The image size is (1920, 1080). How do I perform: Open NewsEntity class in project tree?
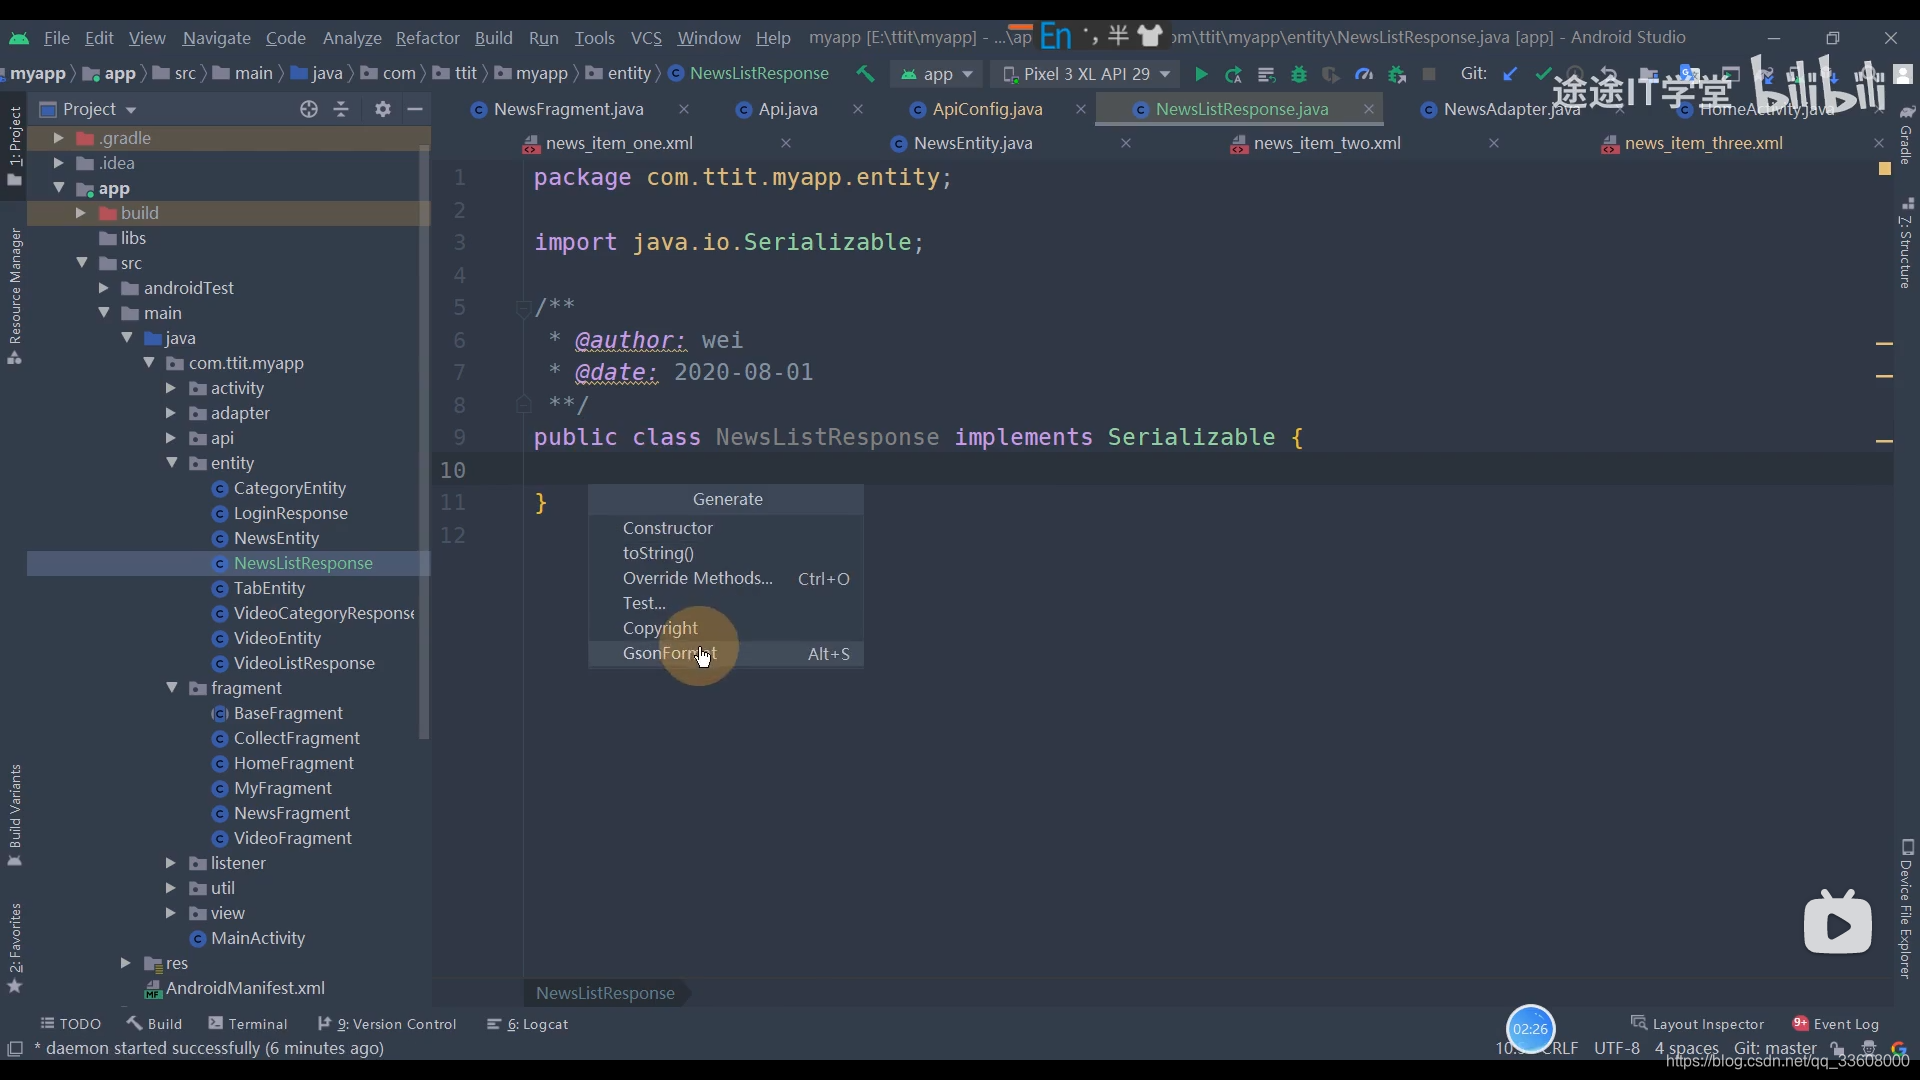pyautogui.click(x=276, y=538)
